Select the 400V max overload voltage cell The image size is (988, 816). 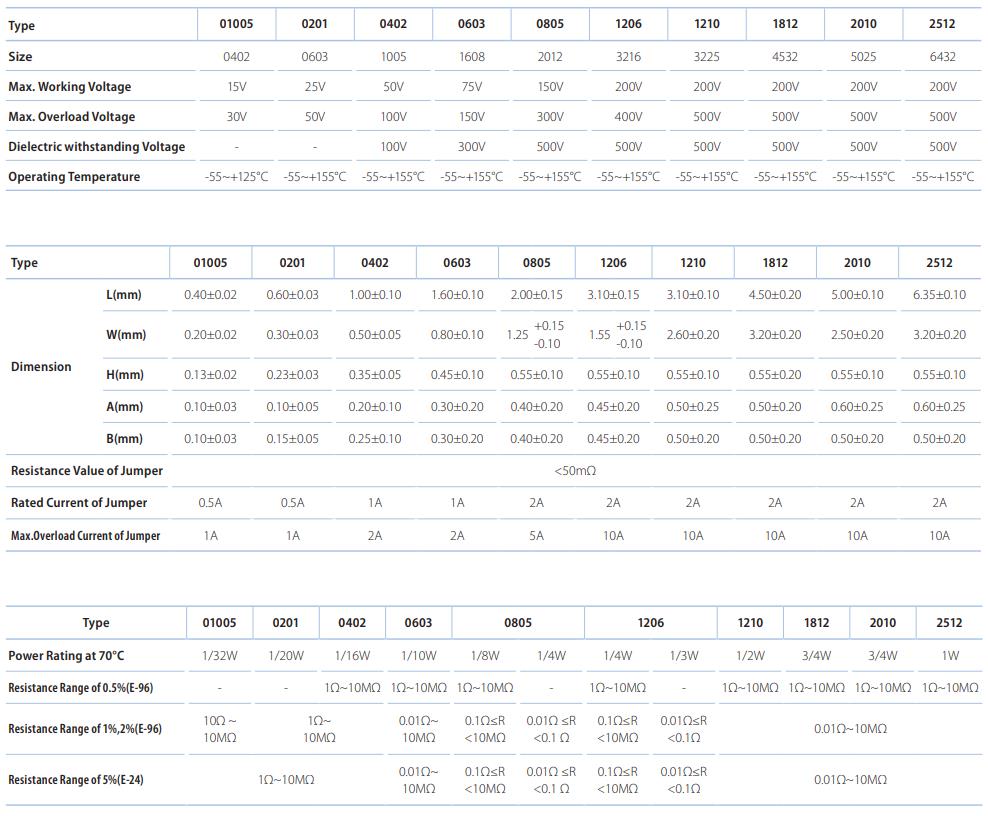(628, 117)
